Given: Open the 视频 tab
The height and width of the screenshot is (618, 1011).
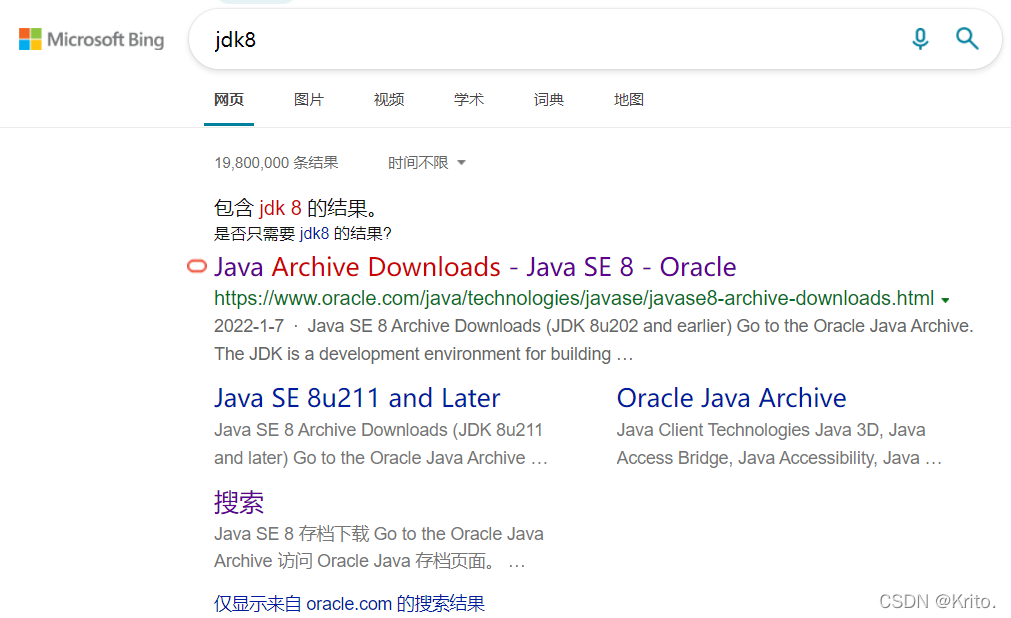Looking at the screenshot, I should [x=389, y=100].
